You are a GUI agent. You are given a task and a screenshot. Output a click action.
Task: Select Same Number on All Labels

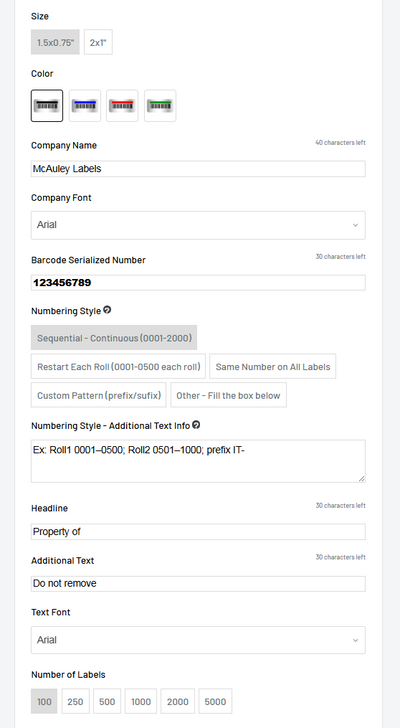[273, 366]
